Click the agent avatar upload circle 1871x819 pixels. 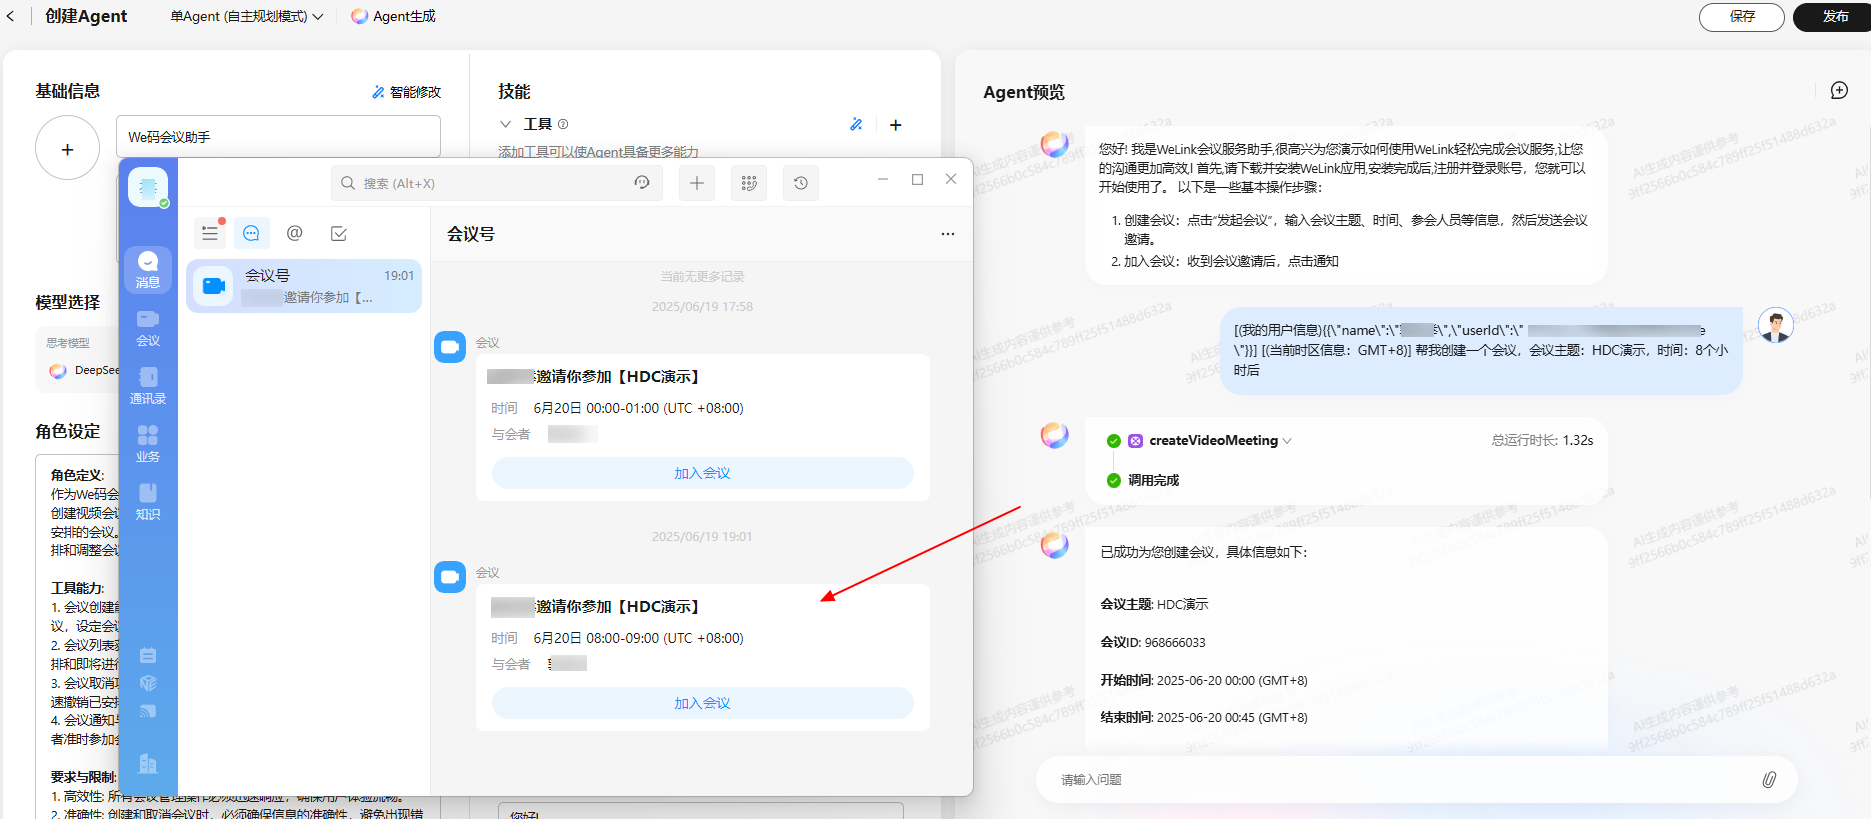pos(68,148)
